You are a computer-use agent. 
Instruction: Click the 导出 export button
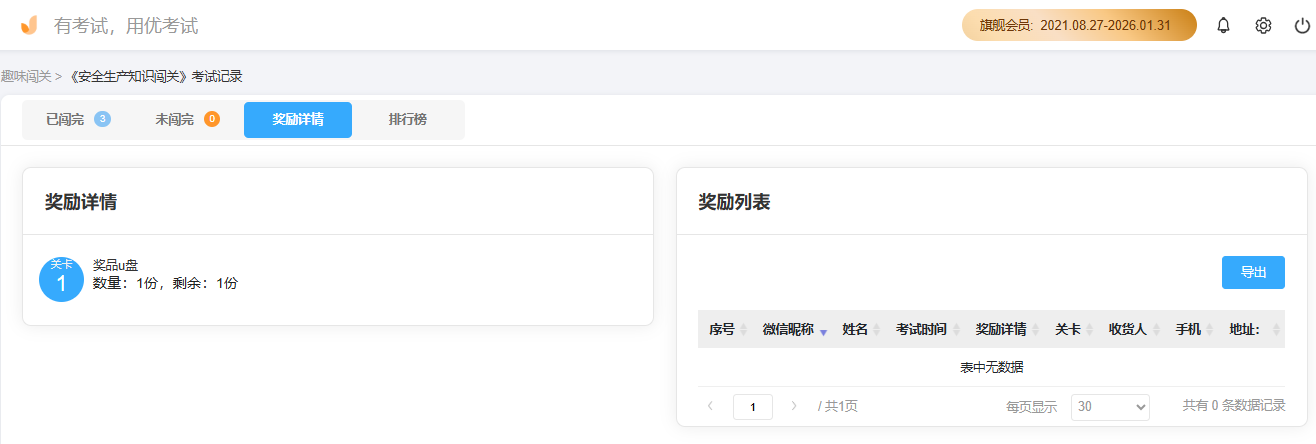tap(1253, 272)
